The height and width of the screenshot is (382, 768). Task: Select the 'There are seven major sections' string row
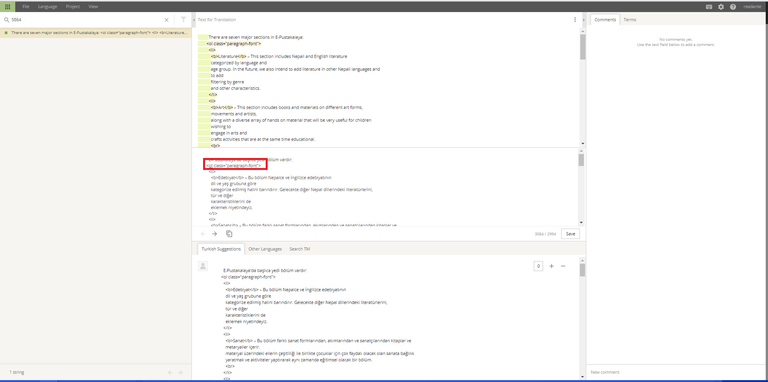[x=96, y=33]
